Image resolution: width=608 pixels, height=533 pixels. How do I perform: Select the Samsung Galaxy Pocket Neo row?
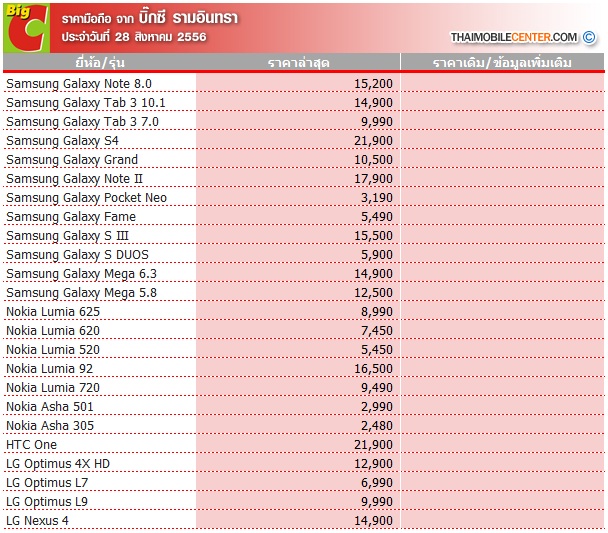point(304,197)
